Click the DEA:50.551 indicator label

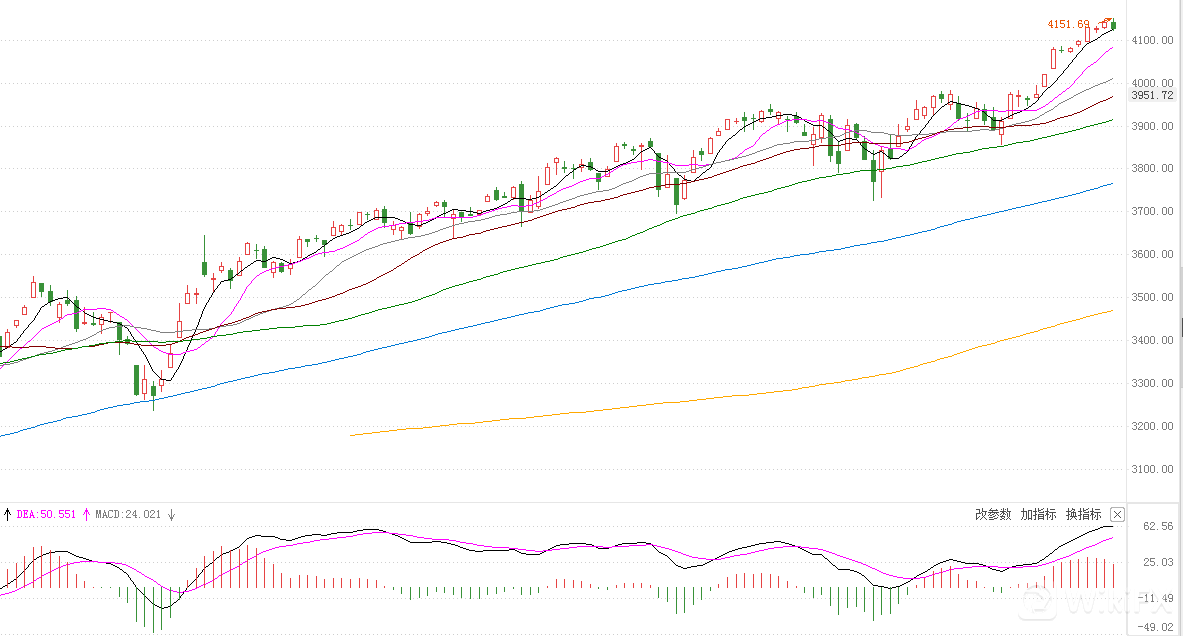47,515
